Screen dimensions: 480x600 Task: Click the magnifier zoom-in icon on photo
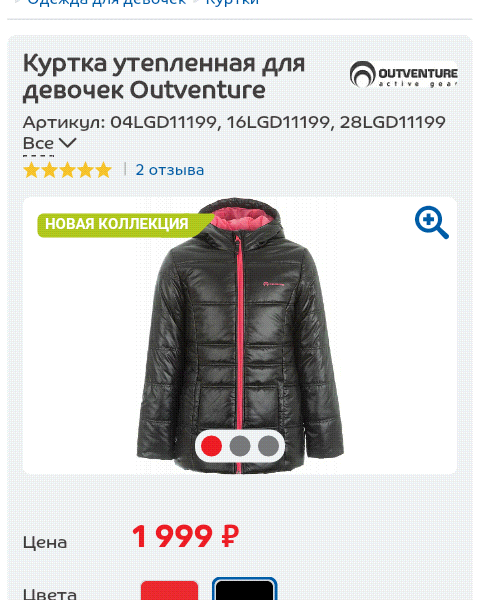(432, 222)
